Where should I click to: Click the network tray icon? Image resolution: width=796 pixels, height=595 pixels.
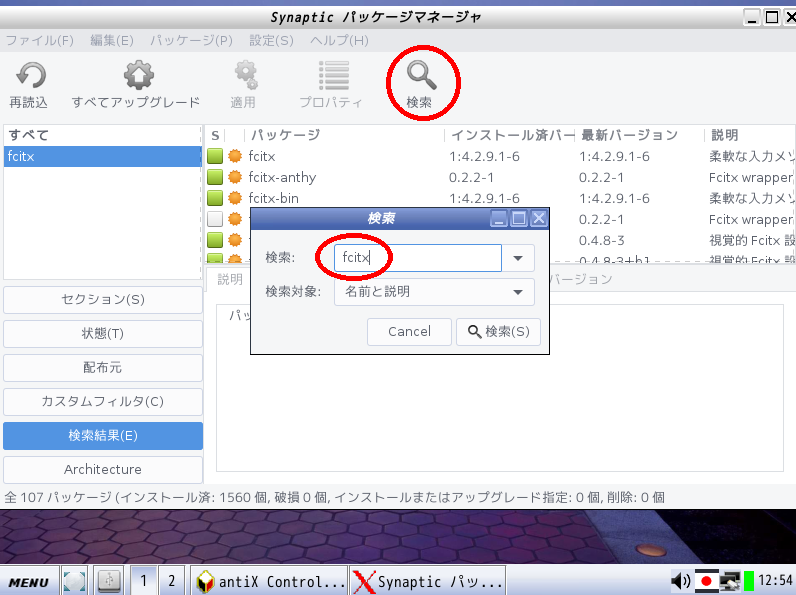tap(729, 581)
